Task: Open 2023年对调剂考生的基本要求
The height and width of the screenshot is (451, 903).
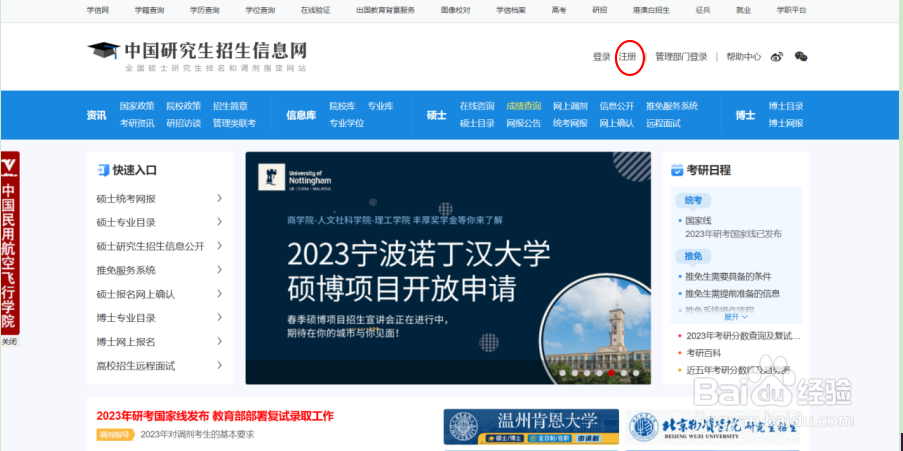Action: pyautogui.click(x=197, y=434)
